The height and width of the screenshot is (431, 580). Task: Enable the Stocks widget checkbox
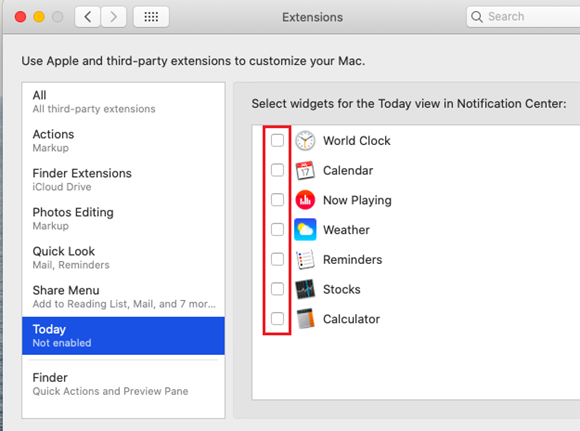tap(277, 289)
